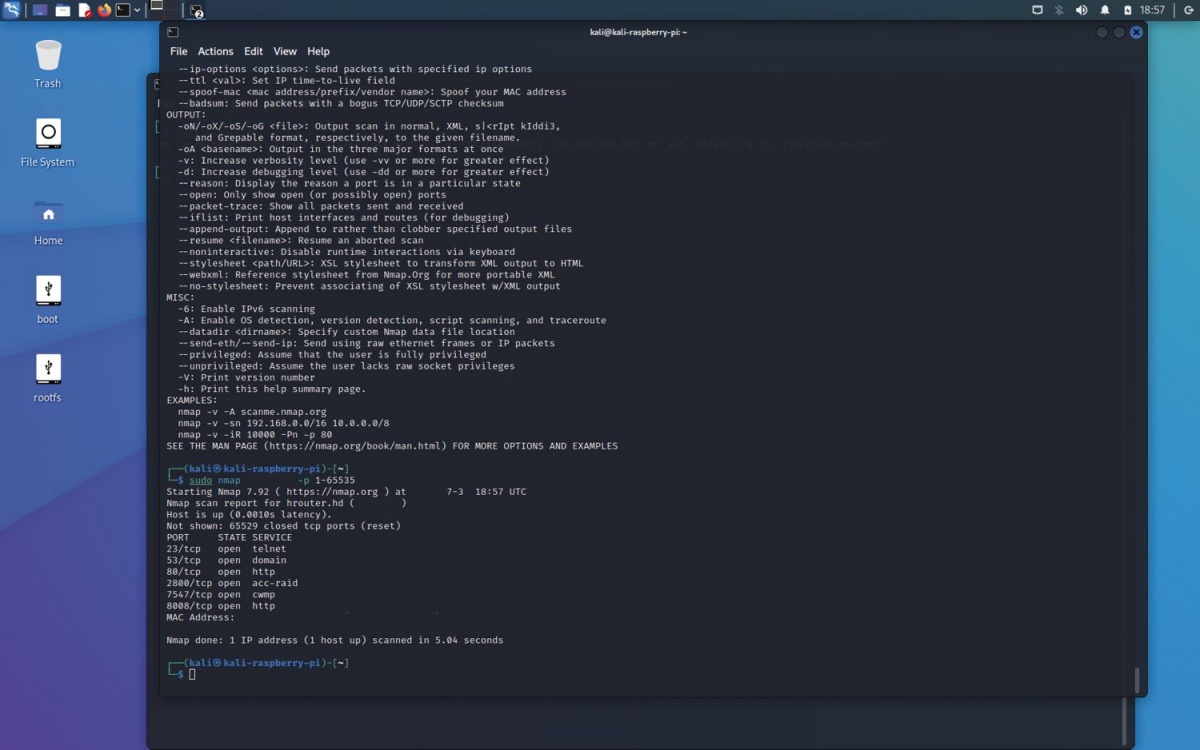Click the grouped terminal taskbar button

tap(197, 11)
